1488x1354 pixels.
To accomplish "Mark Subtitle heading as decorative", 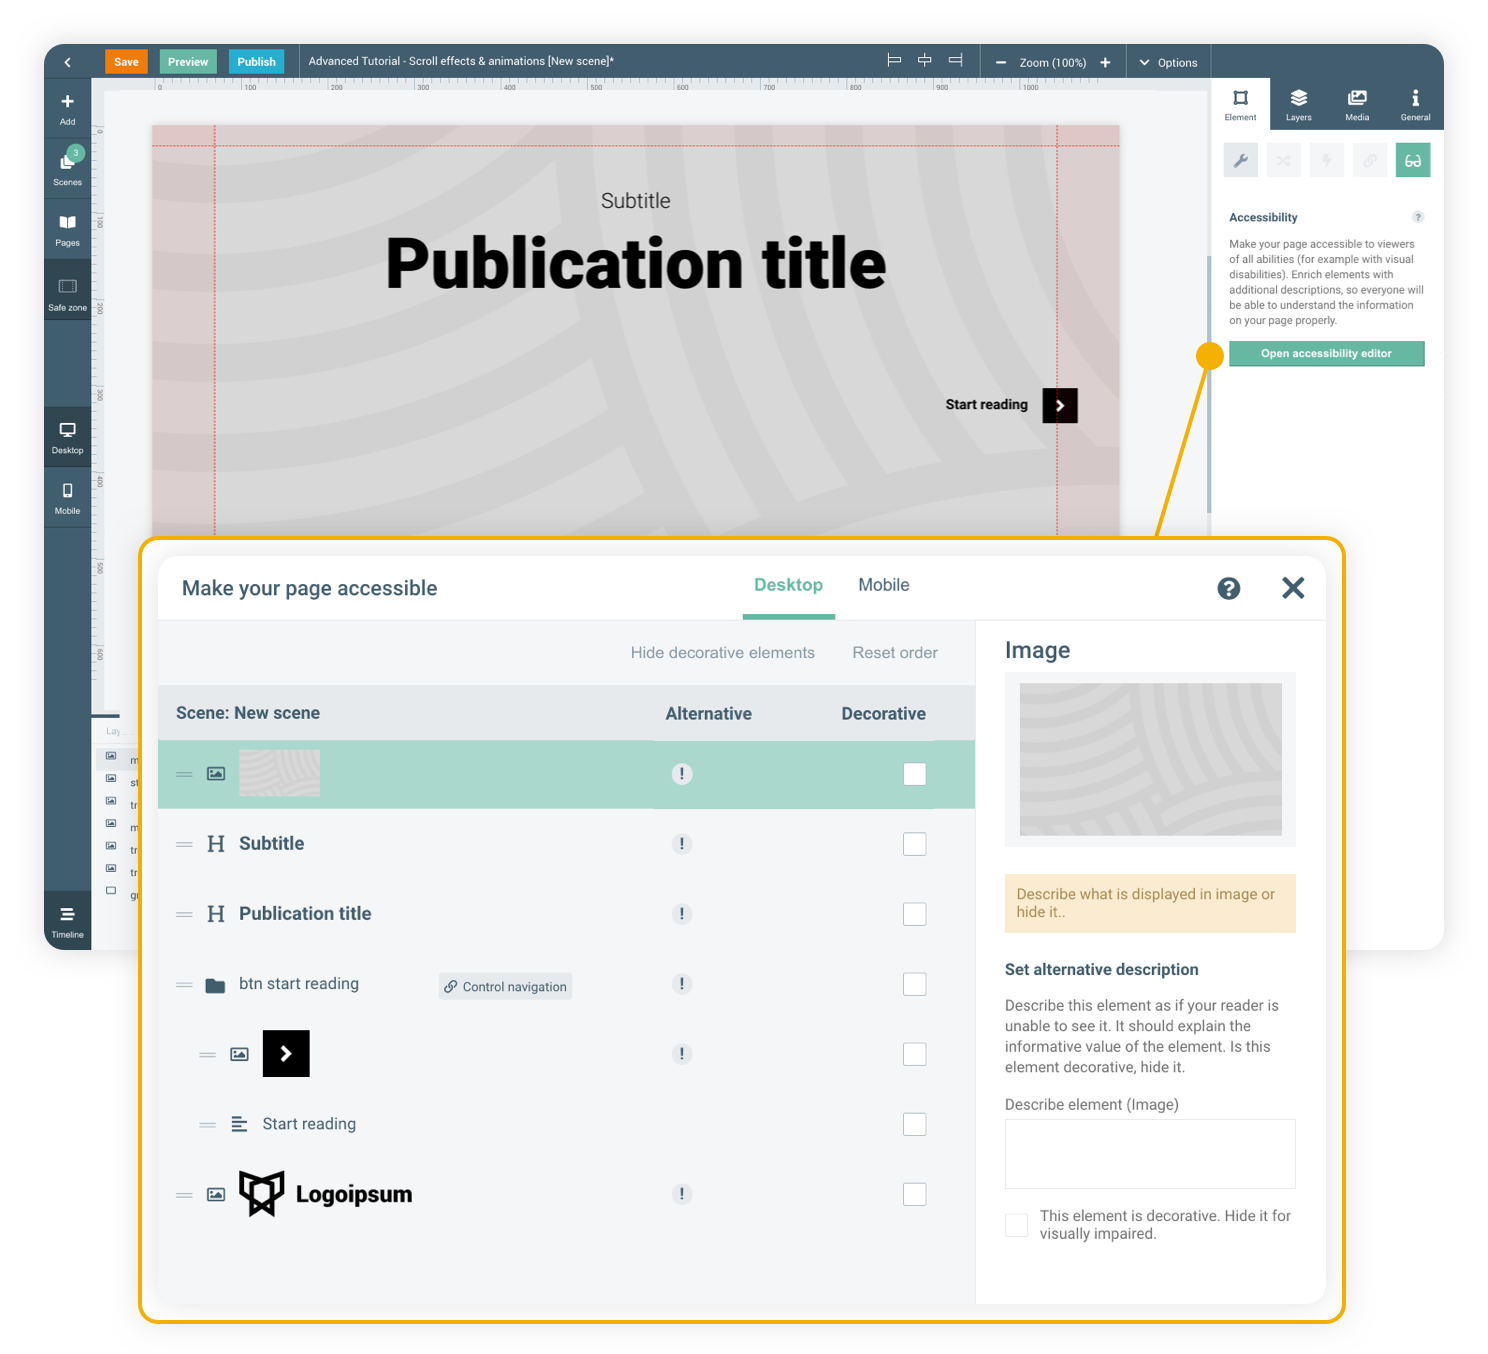I will [914, 844].
